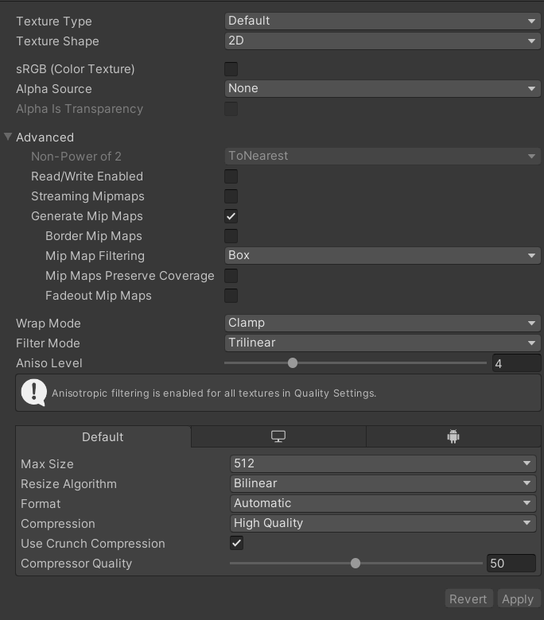Click the Apply button
The height and width of the screenshot is (620, 544).
click(x=518, y=599)
